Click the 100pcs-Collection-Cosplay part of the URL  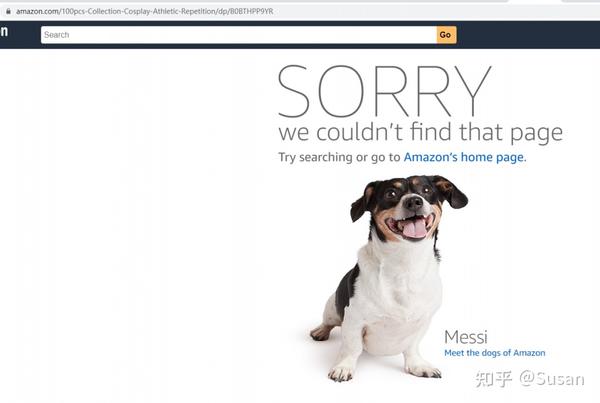pyautogui.click(x=106, y=11)
